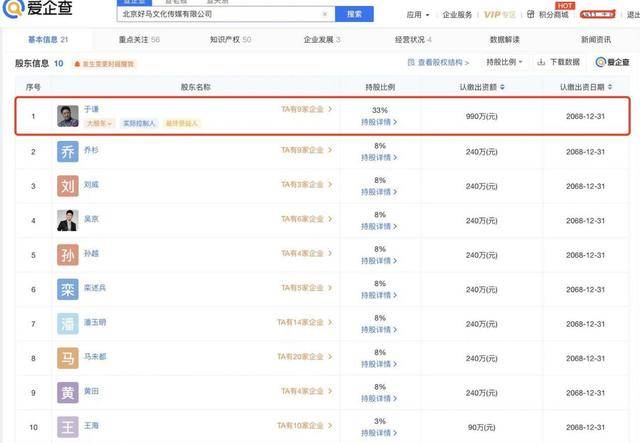This screenshot has height=443, width=640.
Task: Switch to the 经营状况 tab
Action: point(413,40)
